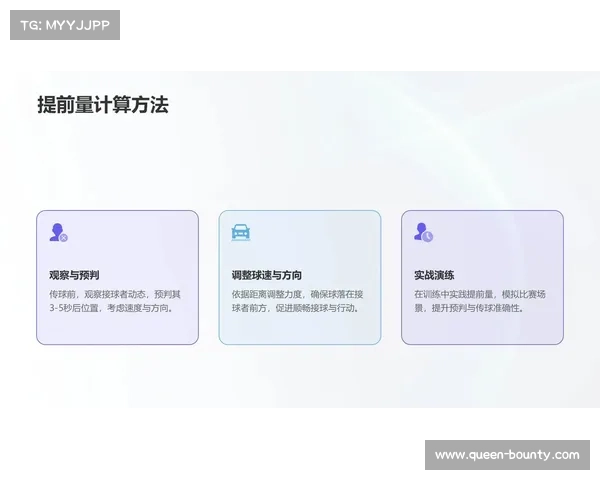Click the 调整球速与方向 heading
The height and width of the screenshot is (480, 600).
[266, 275]
